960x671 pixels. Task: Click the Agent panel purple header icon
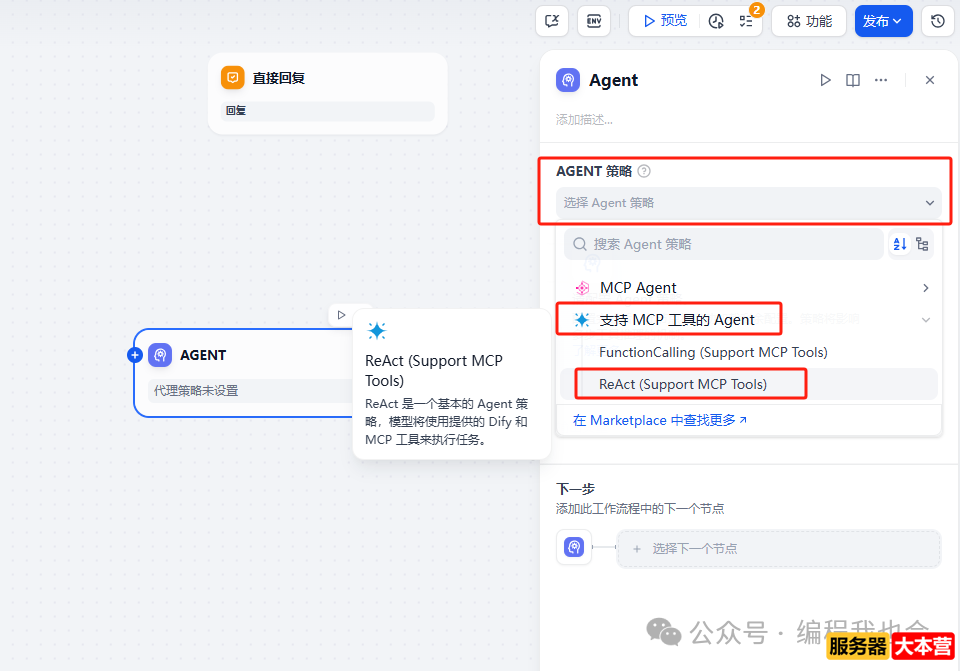point(568,80)
